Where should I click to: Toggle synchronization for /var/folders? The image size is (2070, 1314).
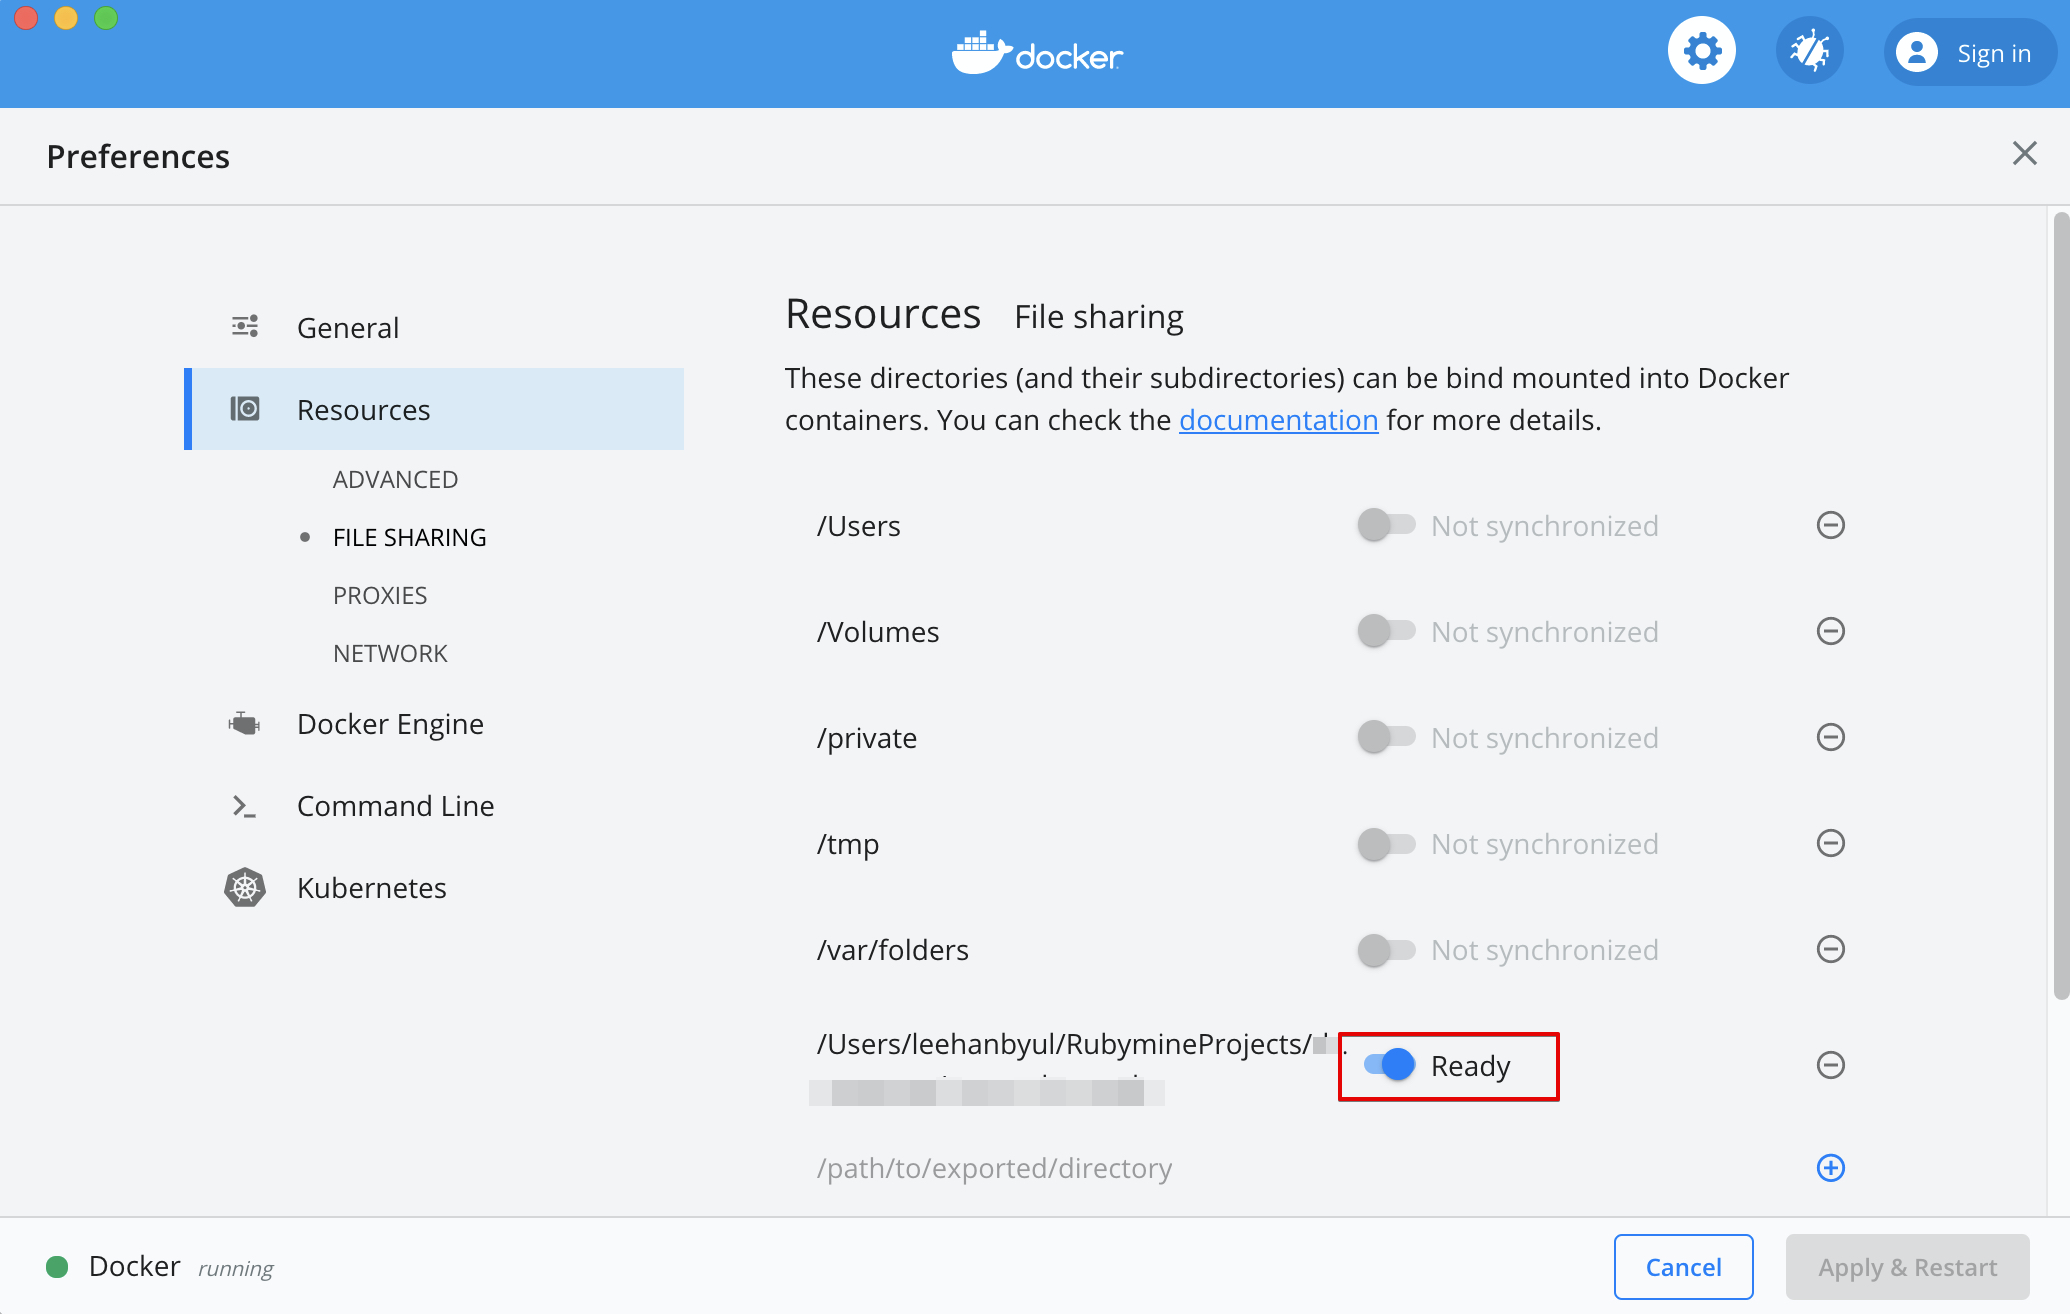tap(1386, 949)
